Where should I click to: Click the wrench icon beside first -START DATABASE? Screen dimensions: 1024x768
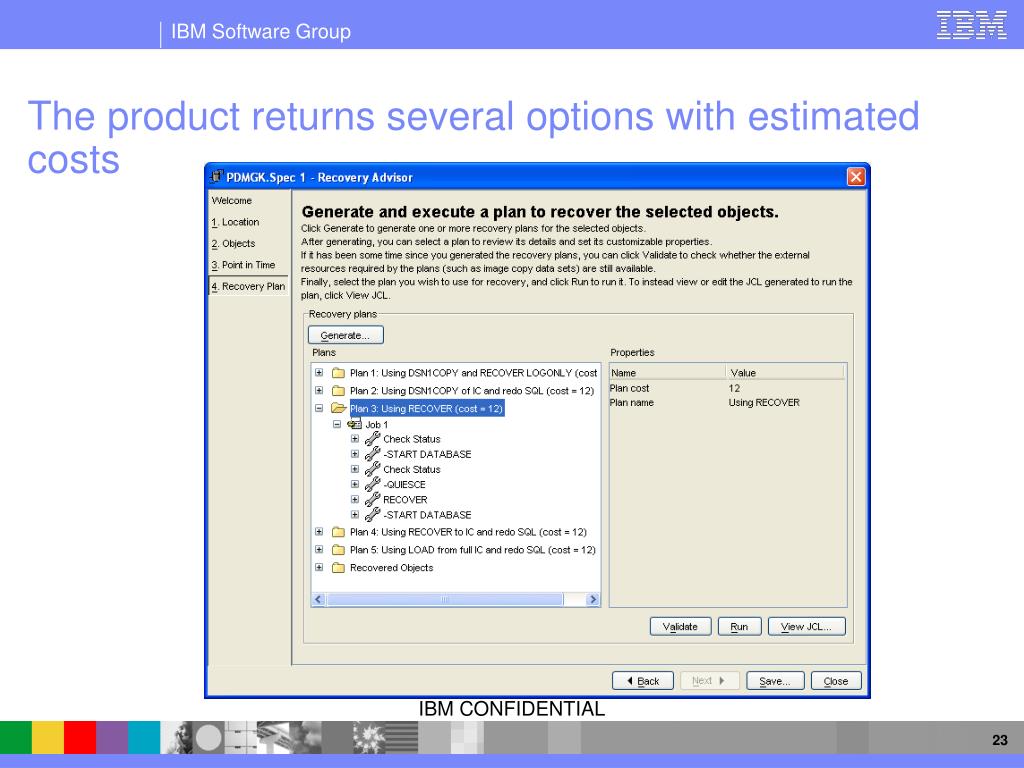point(372,454)
